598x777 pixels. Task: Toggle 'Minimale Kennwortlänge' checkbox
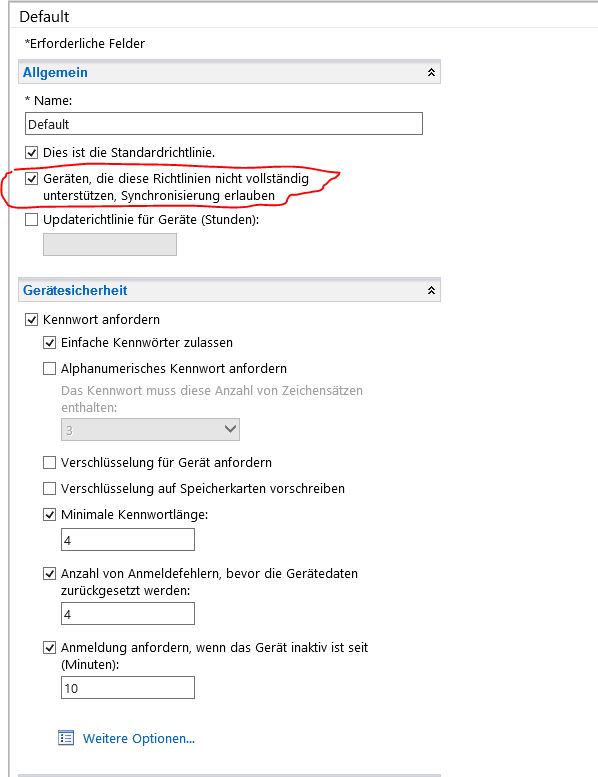point(50,515)
